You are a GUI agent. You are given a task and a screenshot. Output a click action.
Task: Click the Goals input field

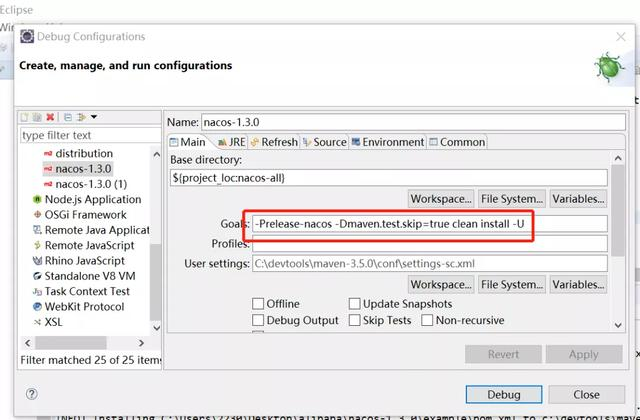(x=428, y=224)
